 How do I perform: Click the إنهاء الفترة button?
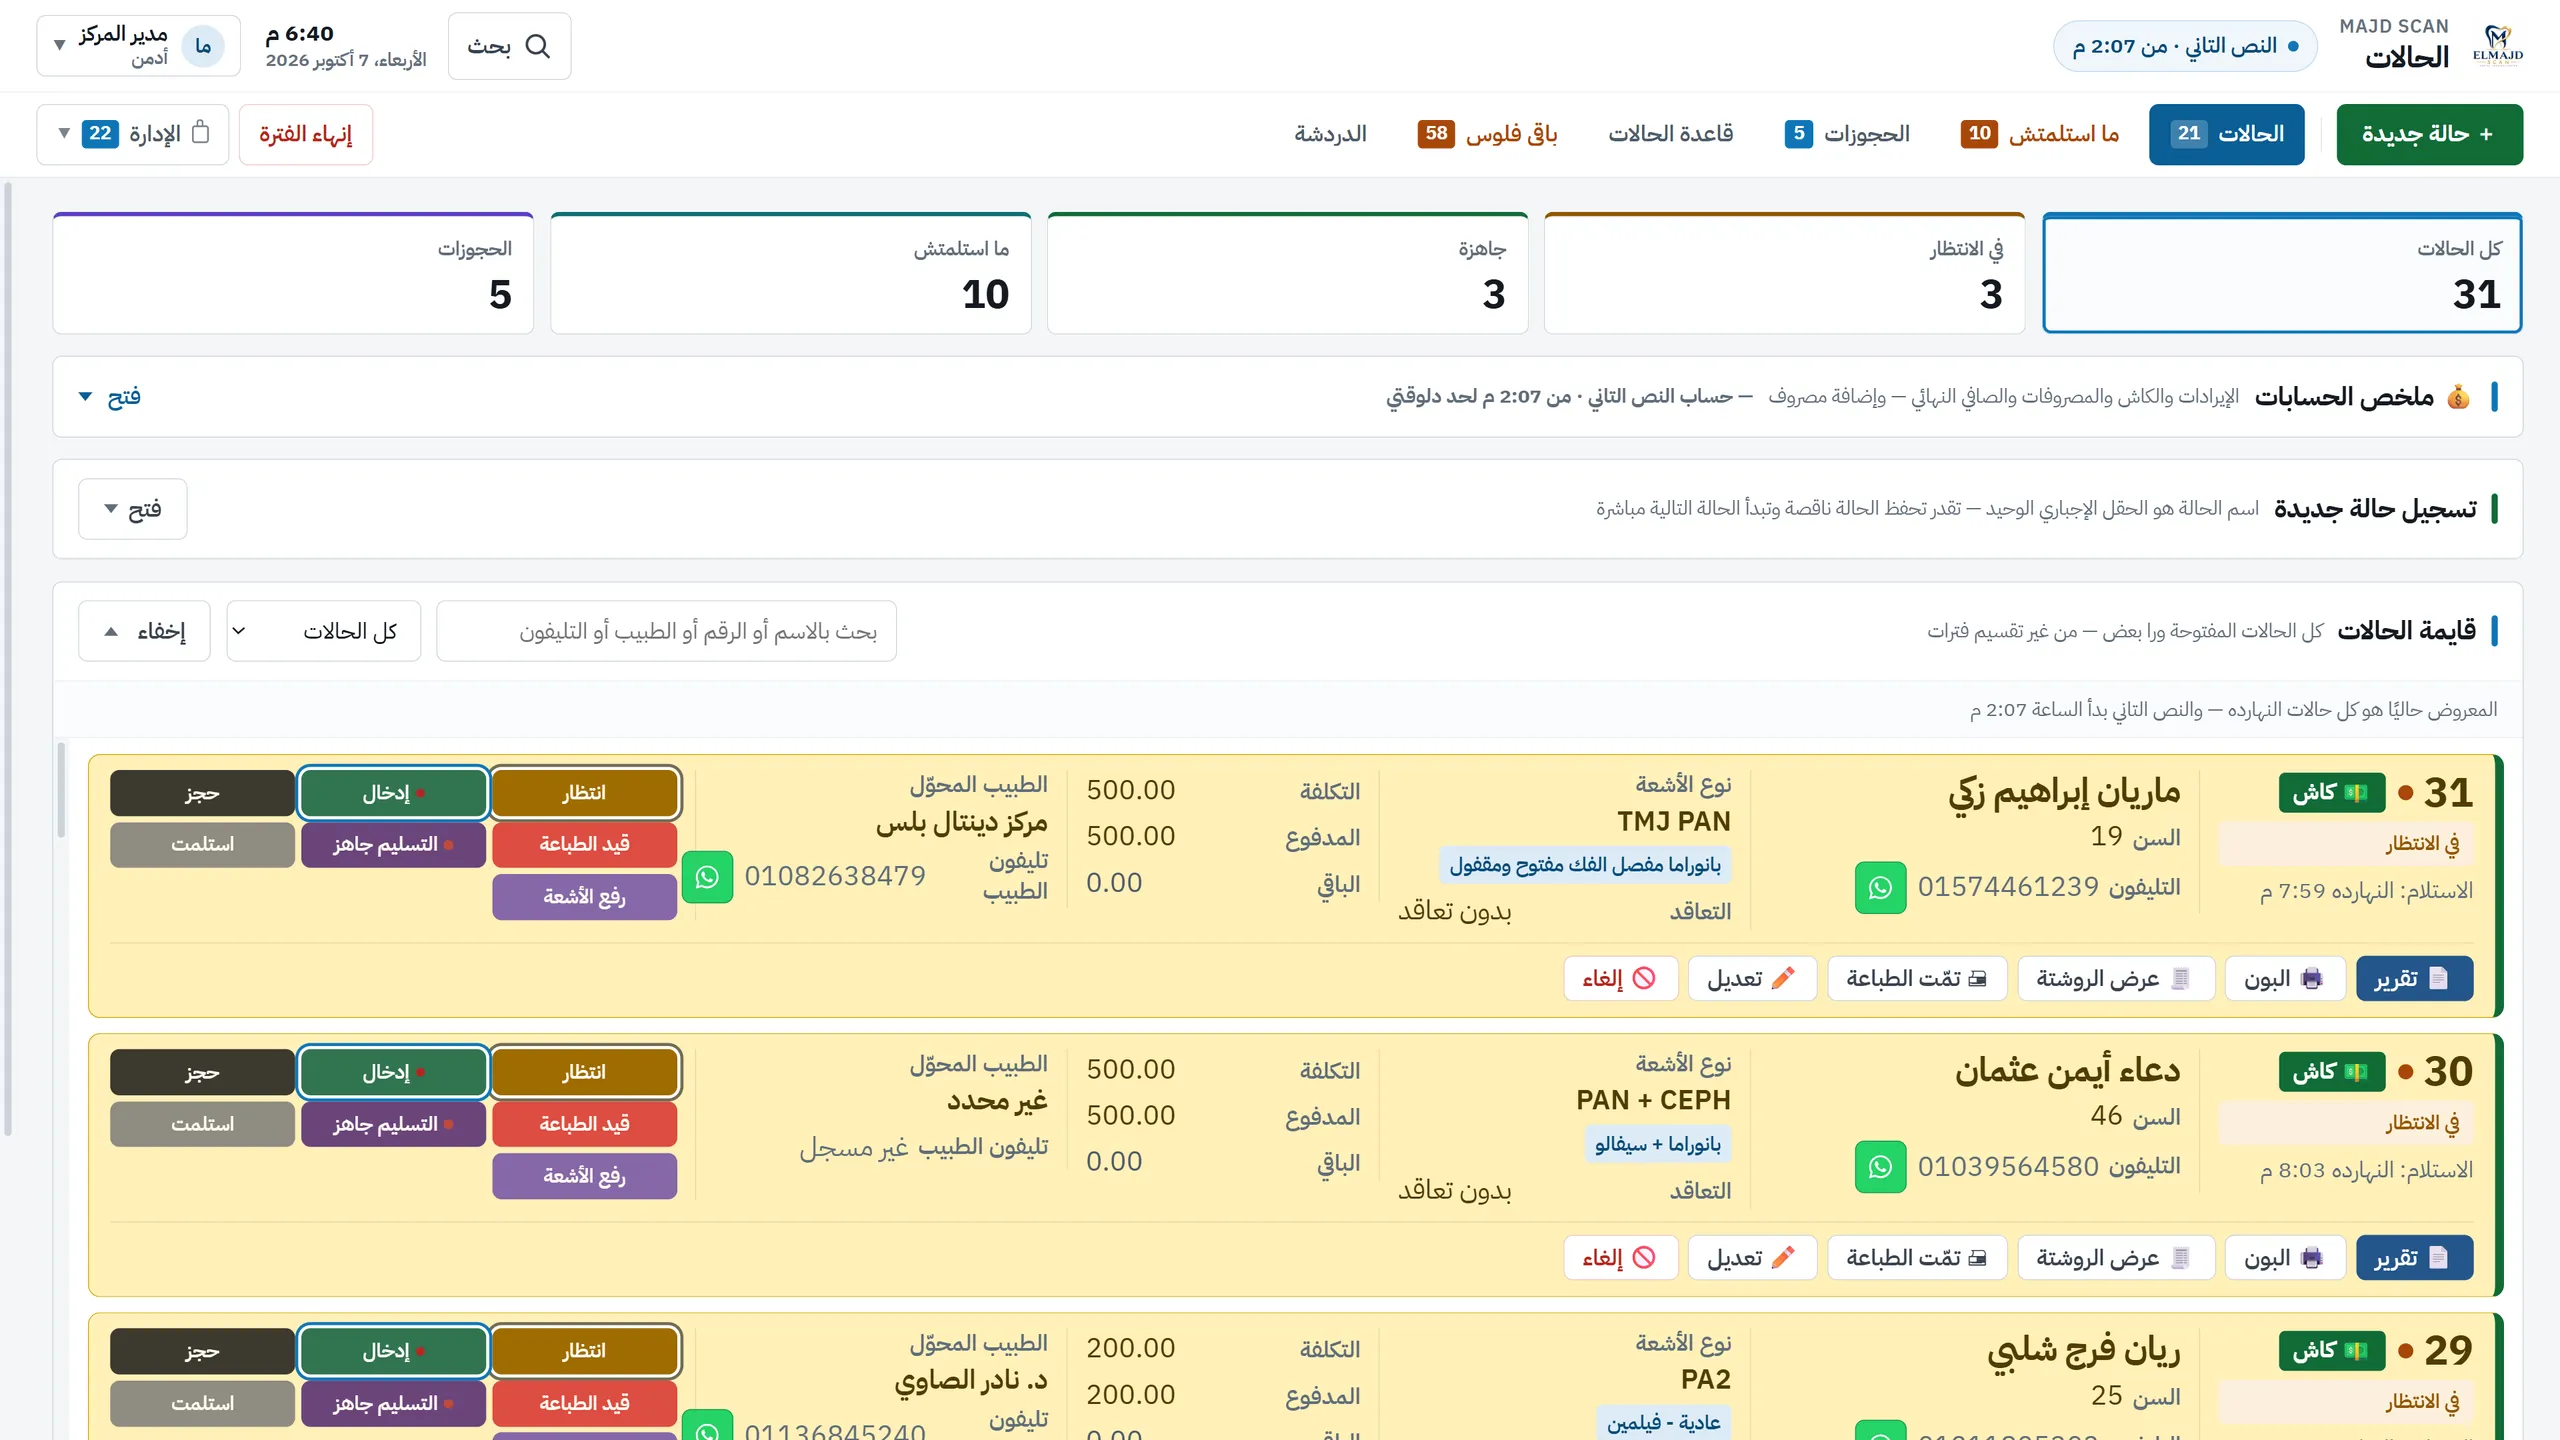[306, 134]
